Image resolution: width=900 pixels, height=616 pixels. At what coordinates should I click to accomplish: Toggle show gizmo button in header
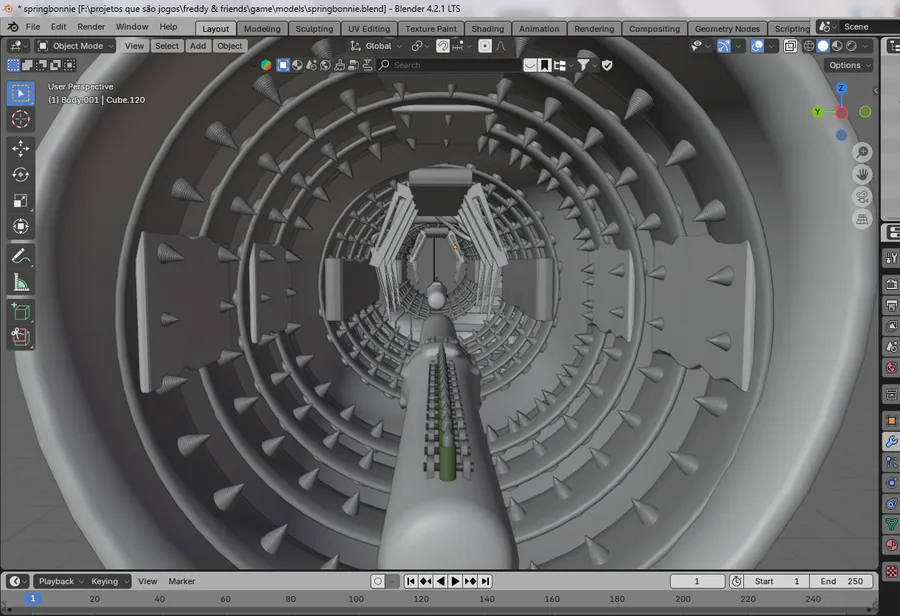click(x=724, y=46)
